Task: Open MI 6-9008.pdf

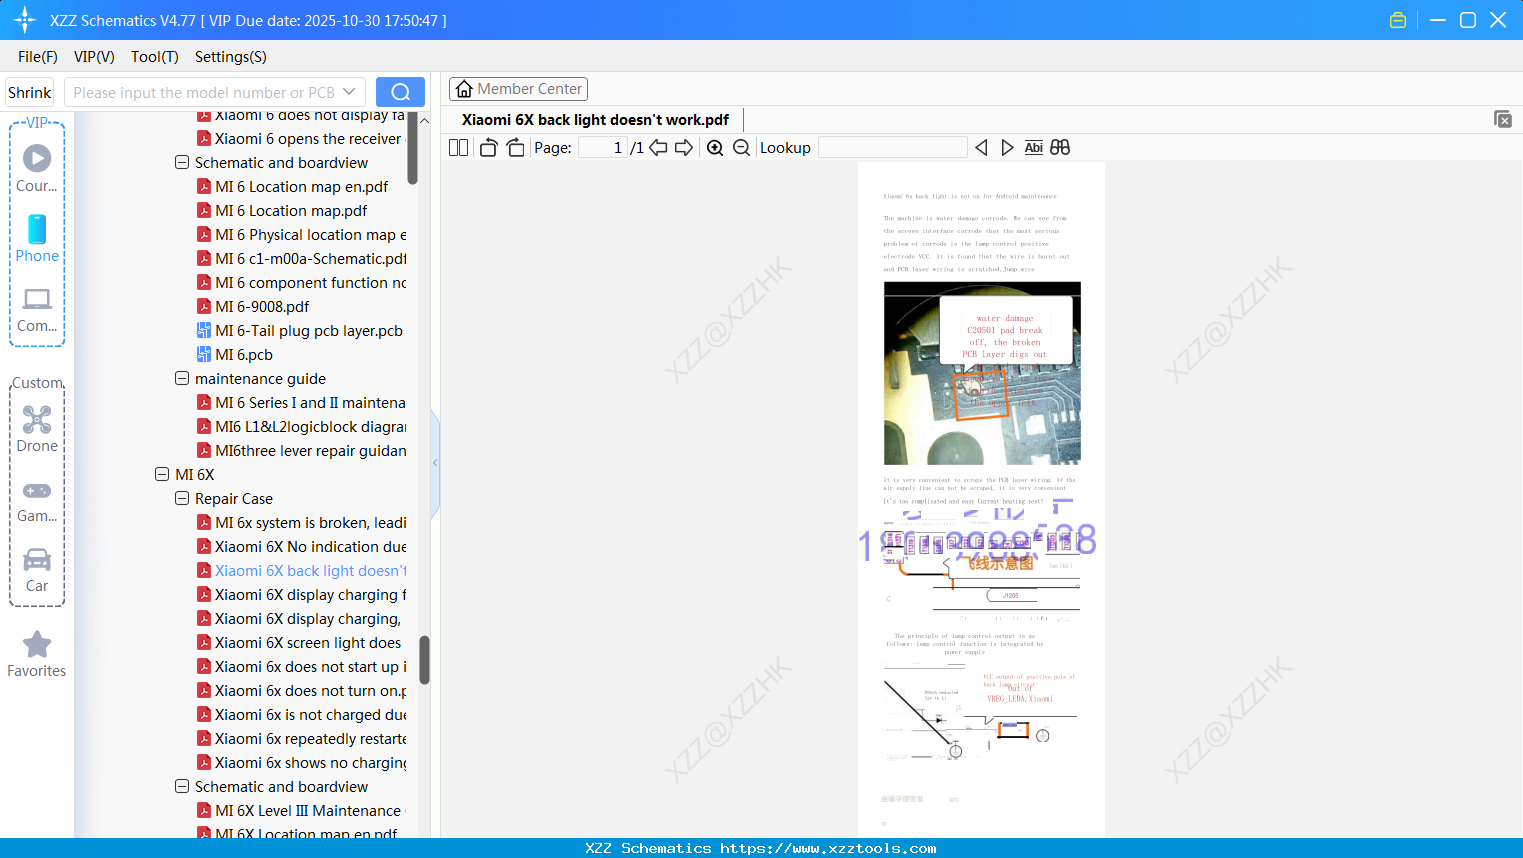Action: tap(262, 307)
